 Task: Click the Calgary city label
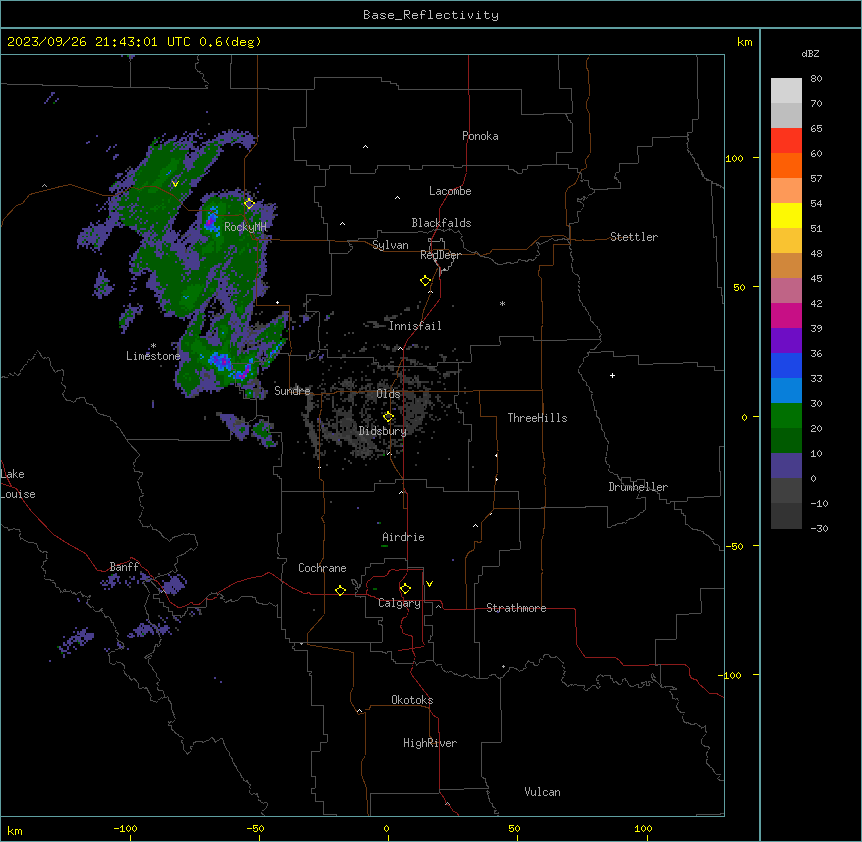(x=399, y=603)
